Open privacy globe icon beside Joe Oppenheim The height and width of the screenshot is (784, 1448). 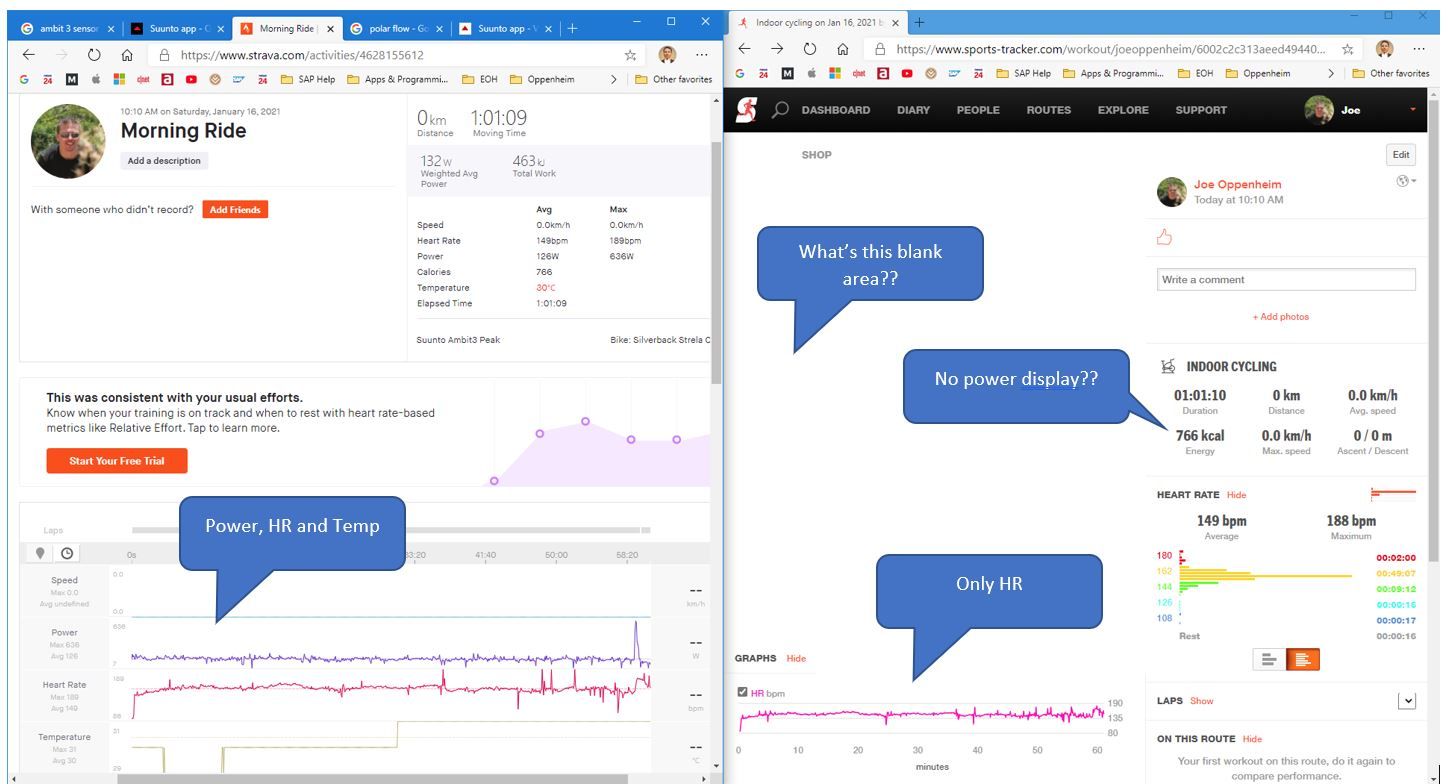1405,181
